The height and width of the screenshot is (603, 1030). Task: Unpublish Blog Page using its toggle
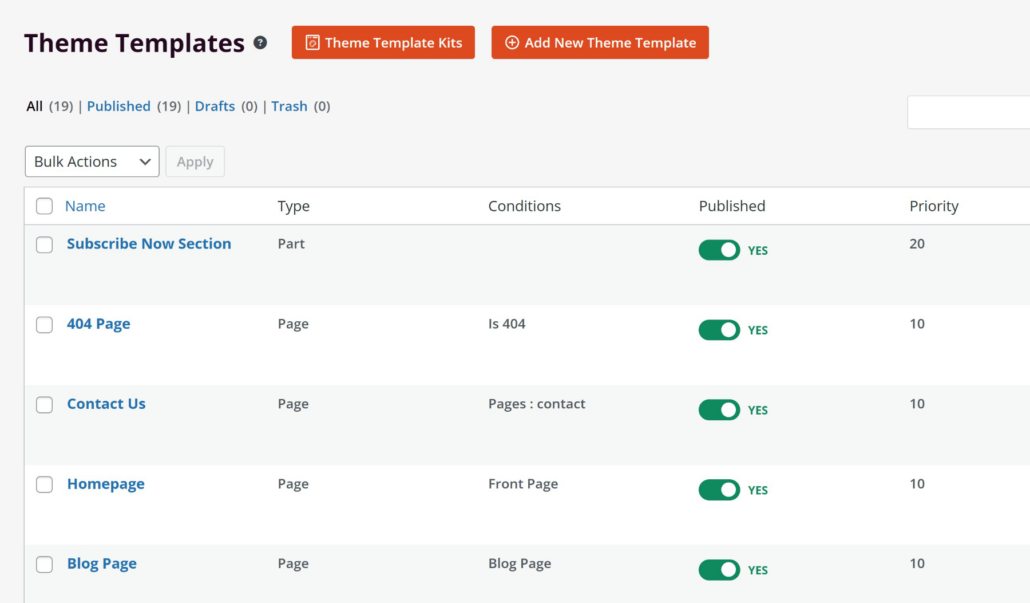tap(719, 570)
